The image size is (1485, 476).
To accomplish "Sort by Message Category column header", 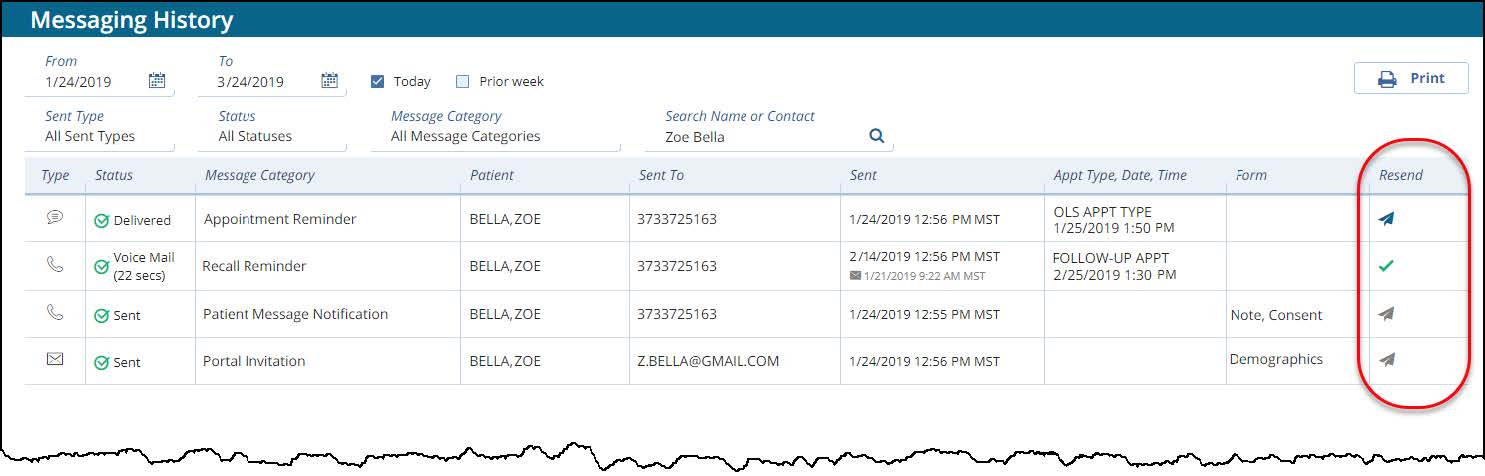I will [x=260, y=175].
